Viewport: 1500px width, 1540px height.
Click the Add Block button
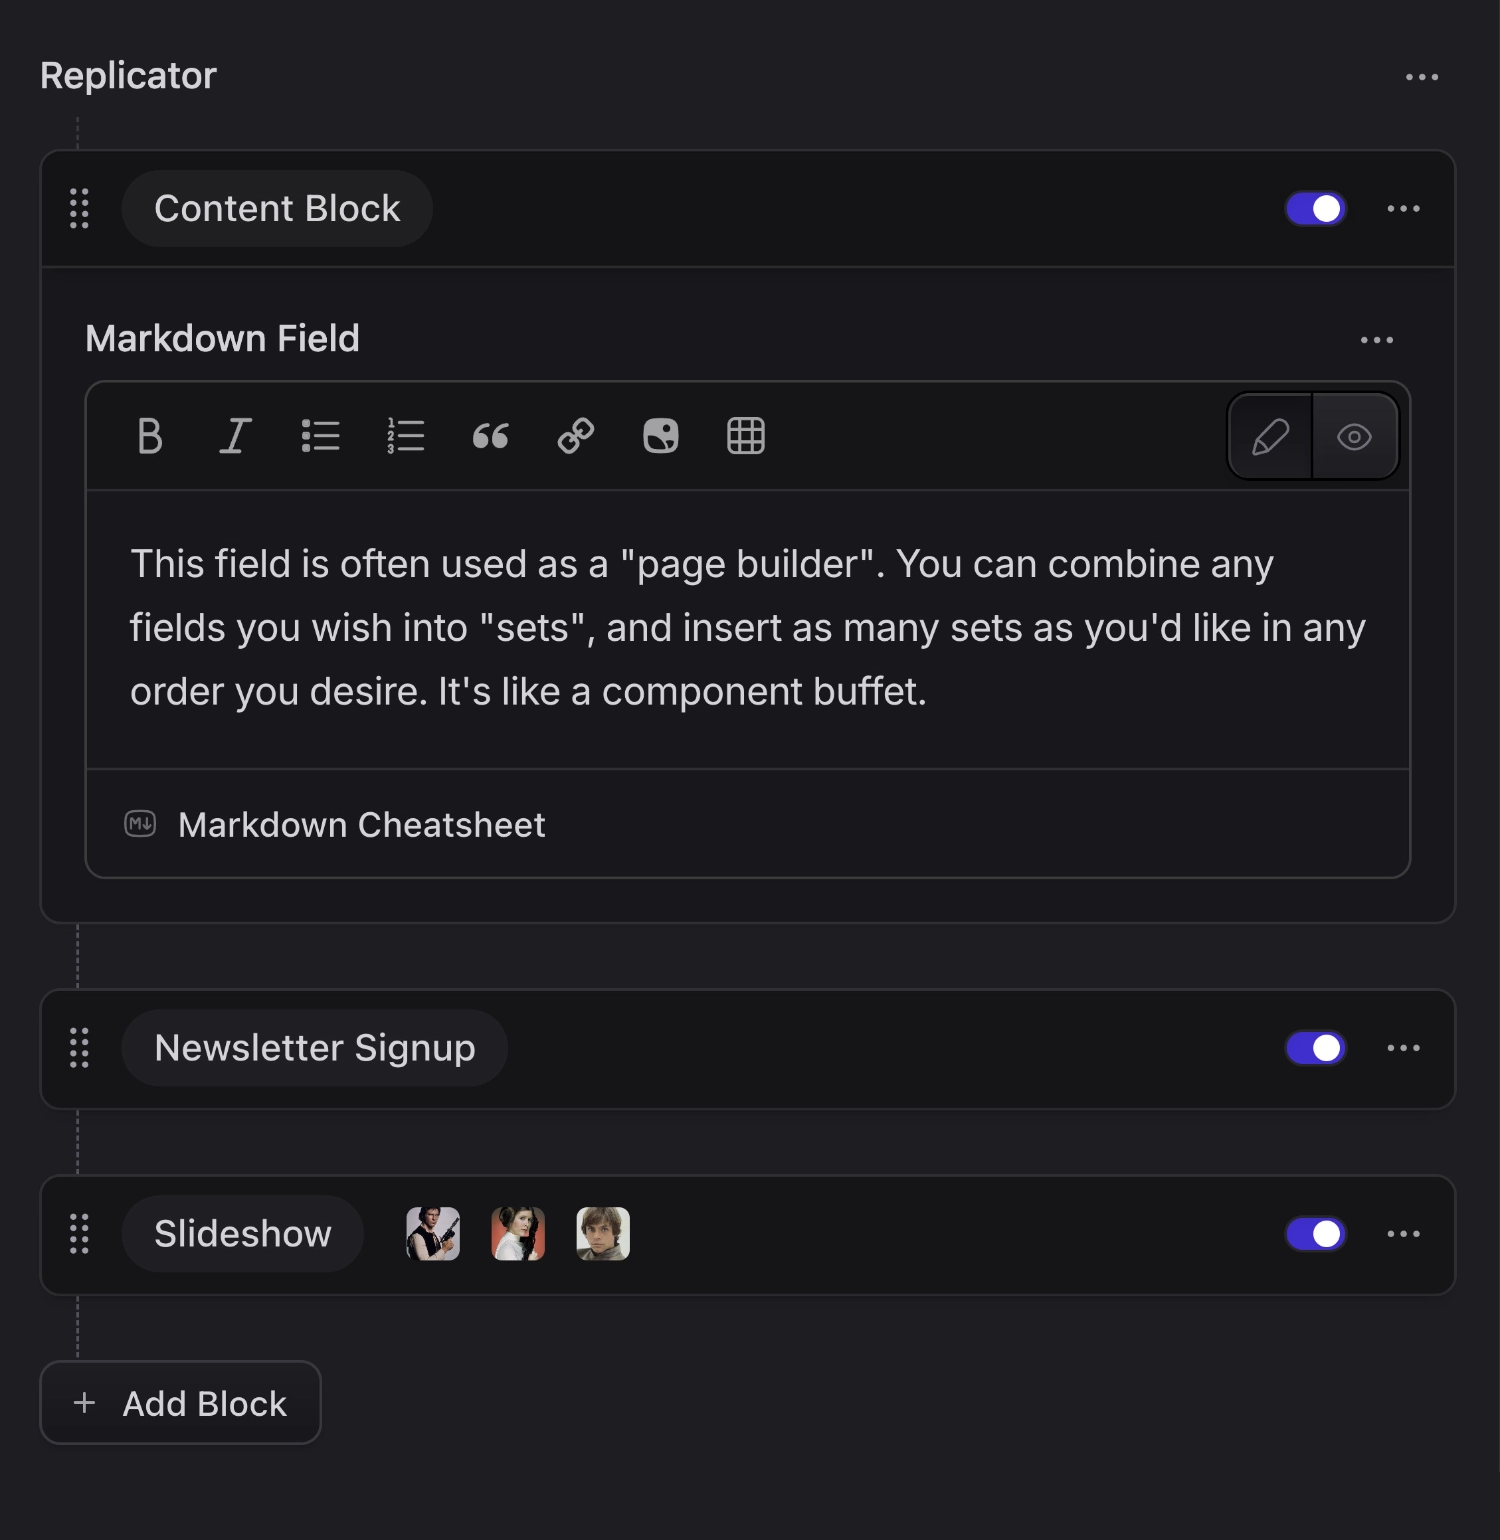(x=180, y=1403)
